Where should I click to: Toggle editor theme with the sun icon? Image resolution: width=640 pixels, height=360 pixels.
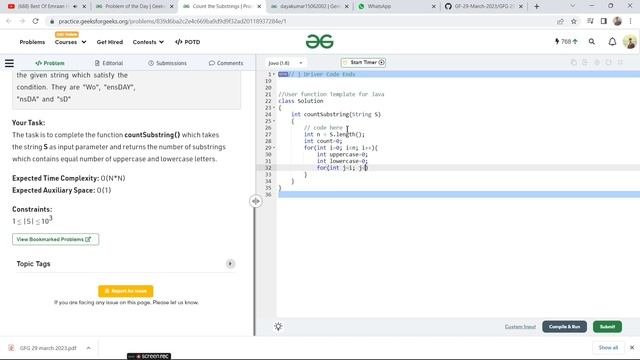tap(278, 326)
